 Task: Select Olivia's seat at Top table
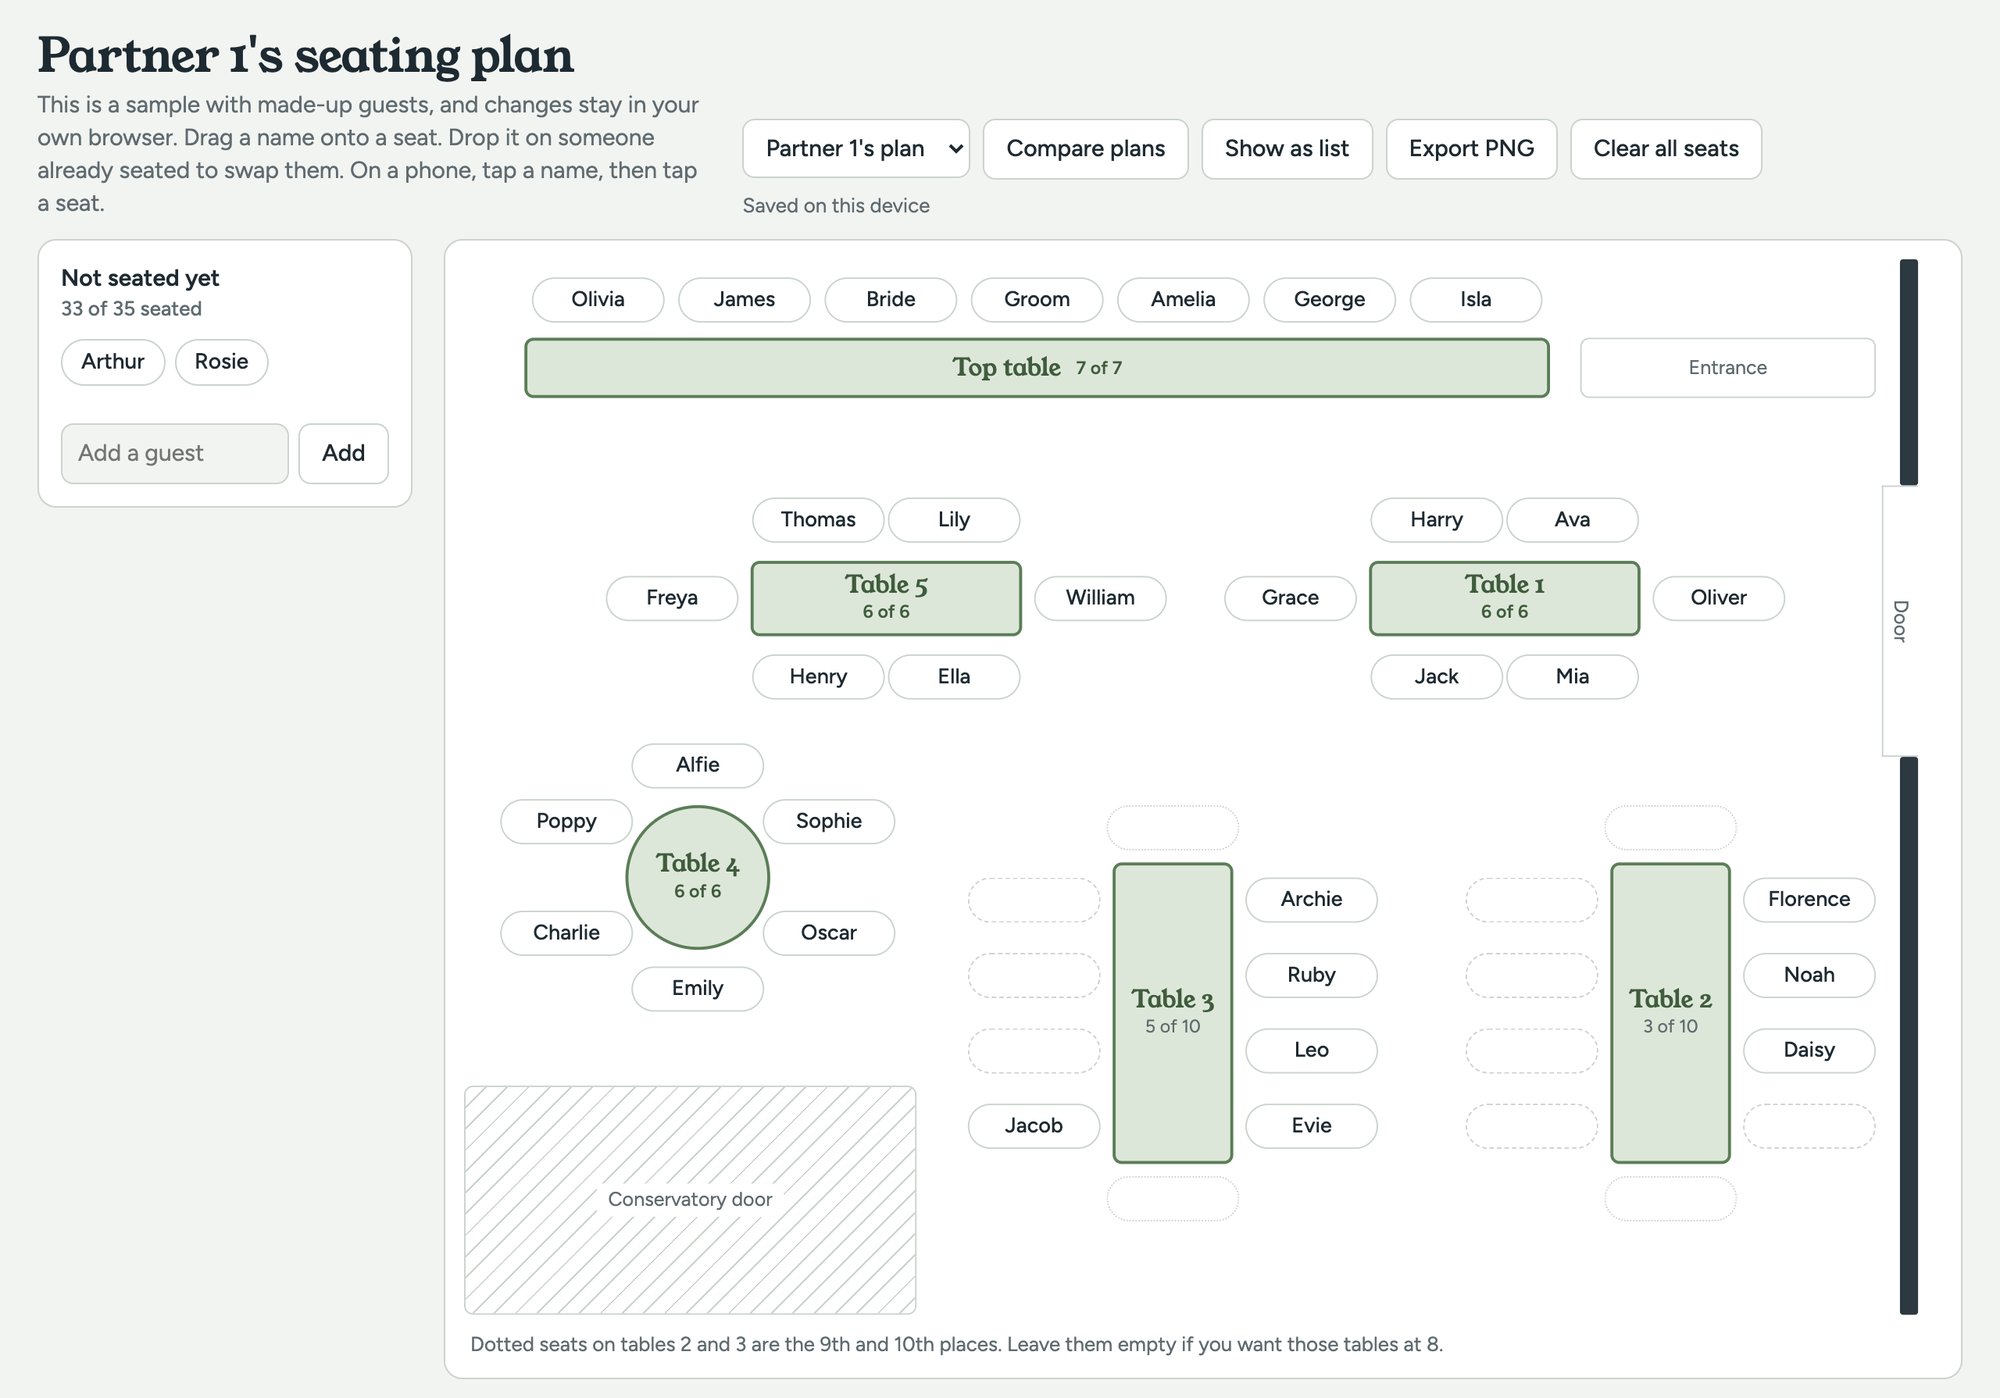[x=598, y=300]
